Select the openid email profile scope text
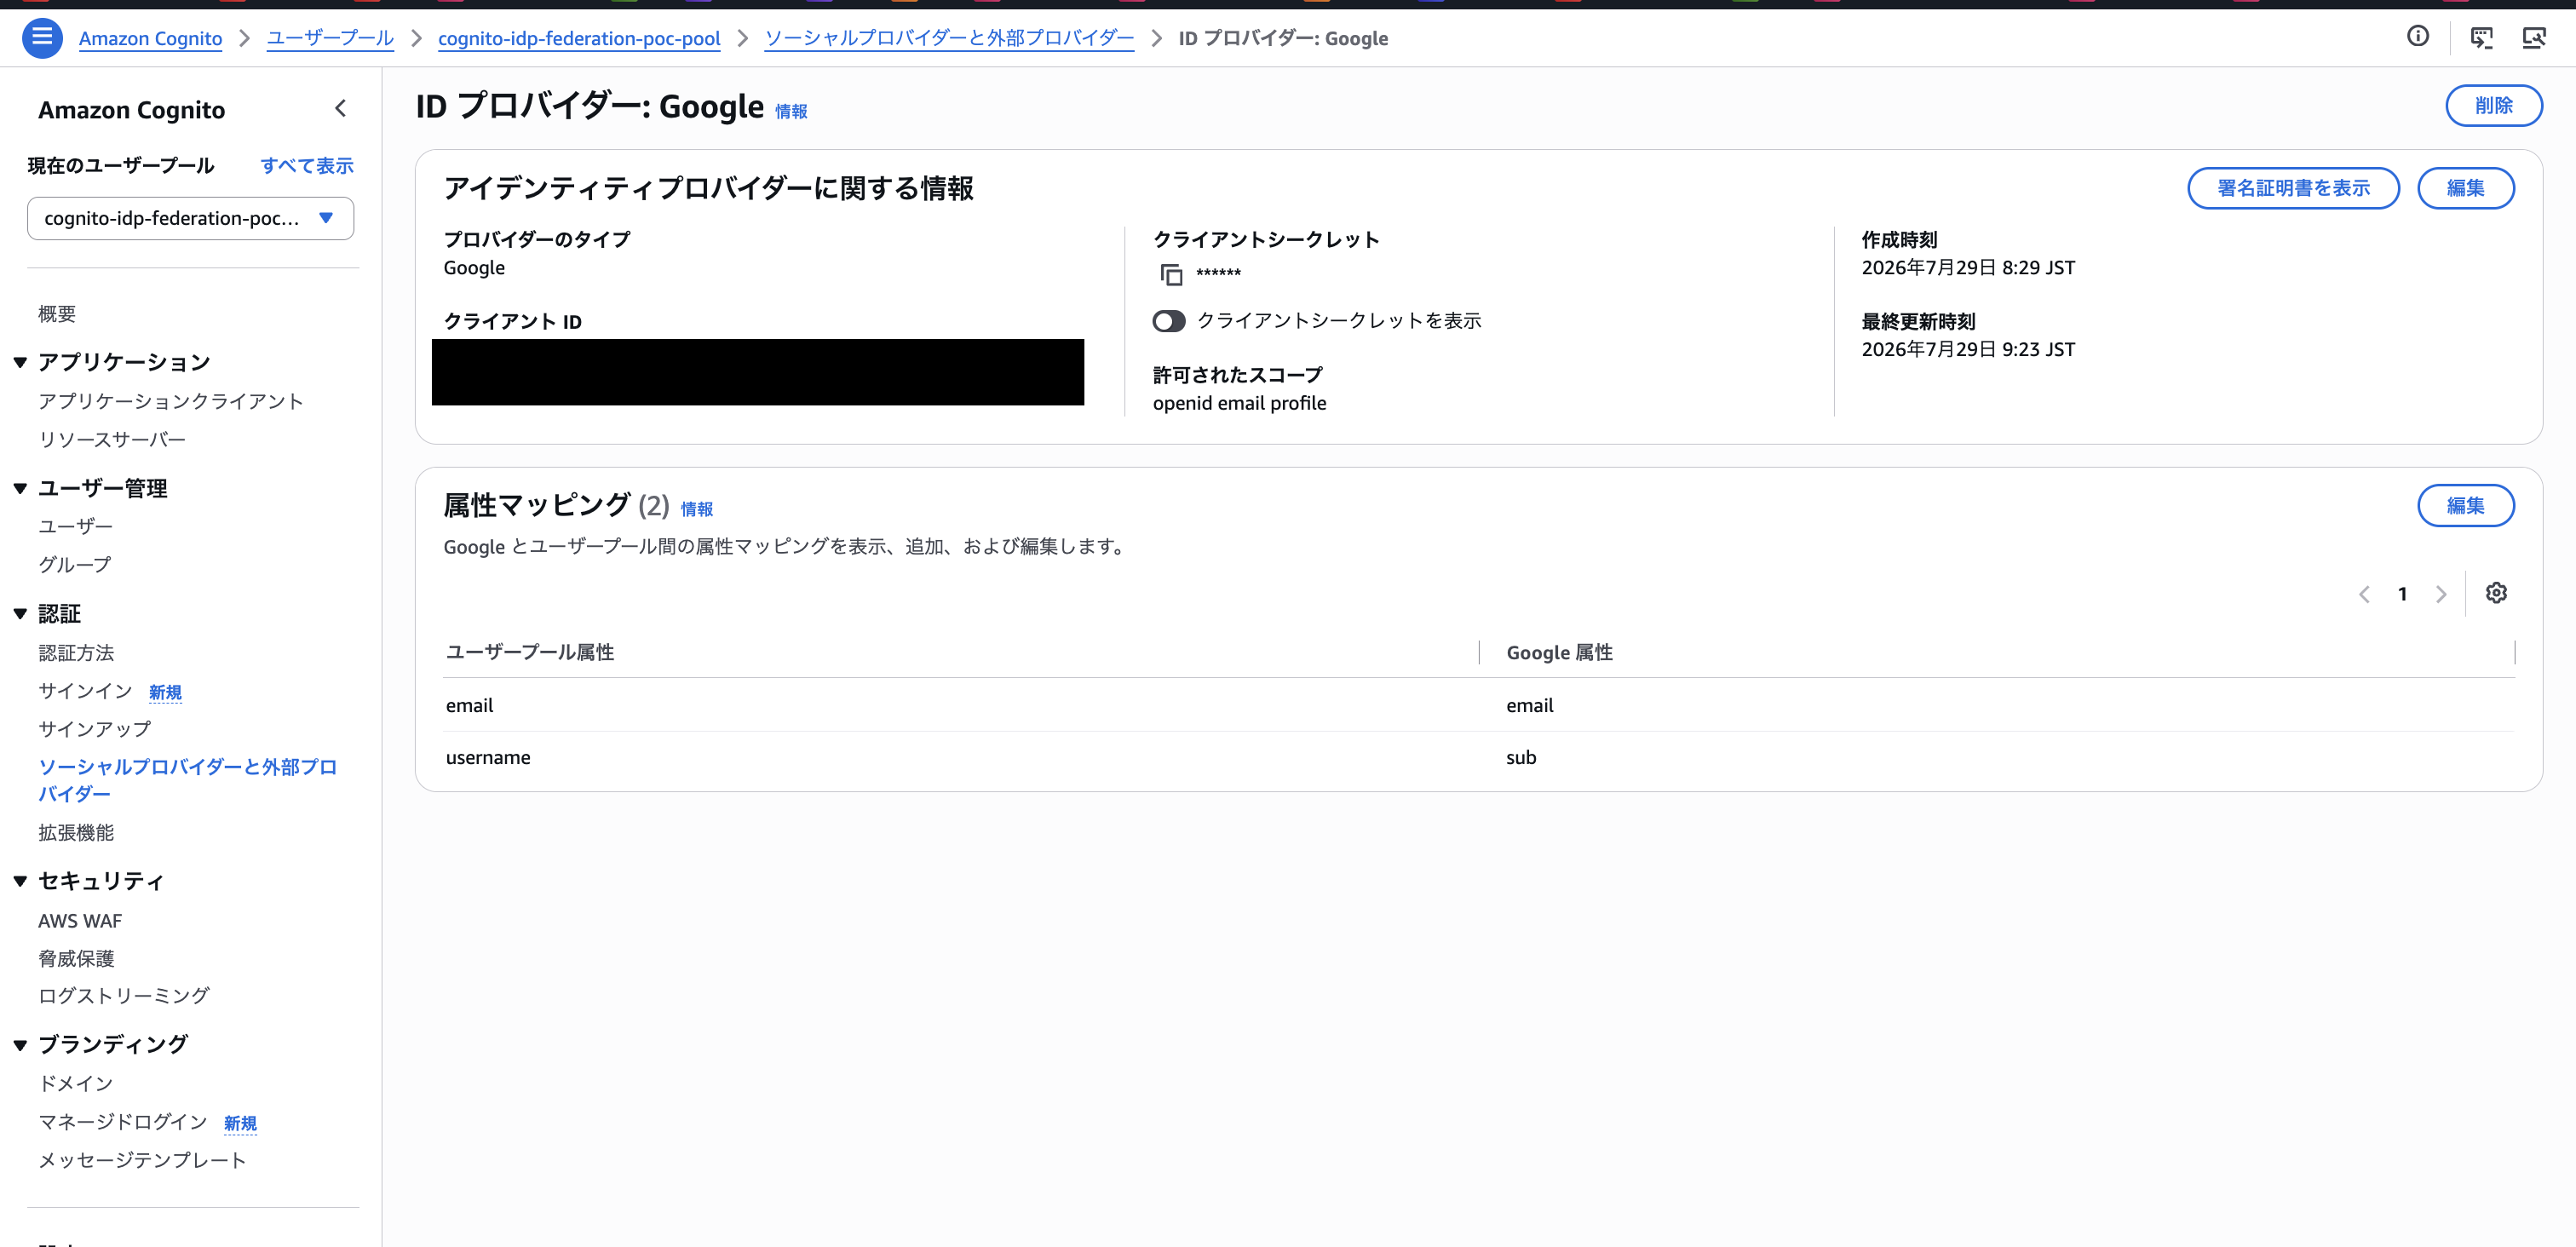The height and width of the screenshot is (1247, 2576). pyautogui.click(x=1239, y=403)
